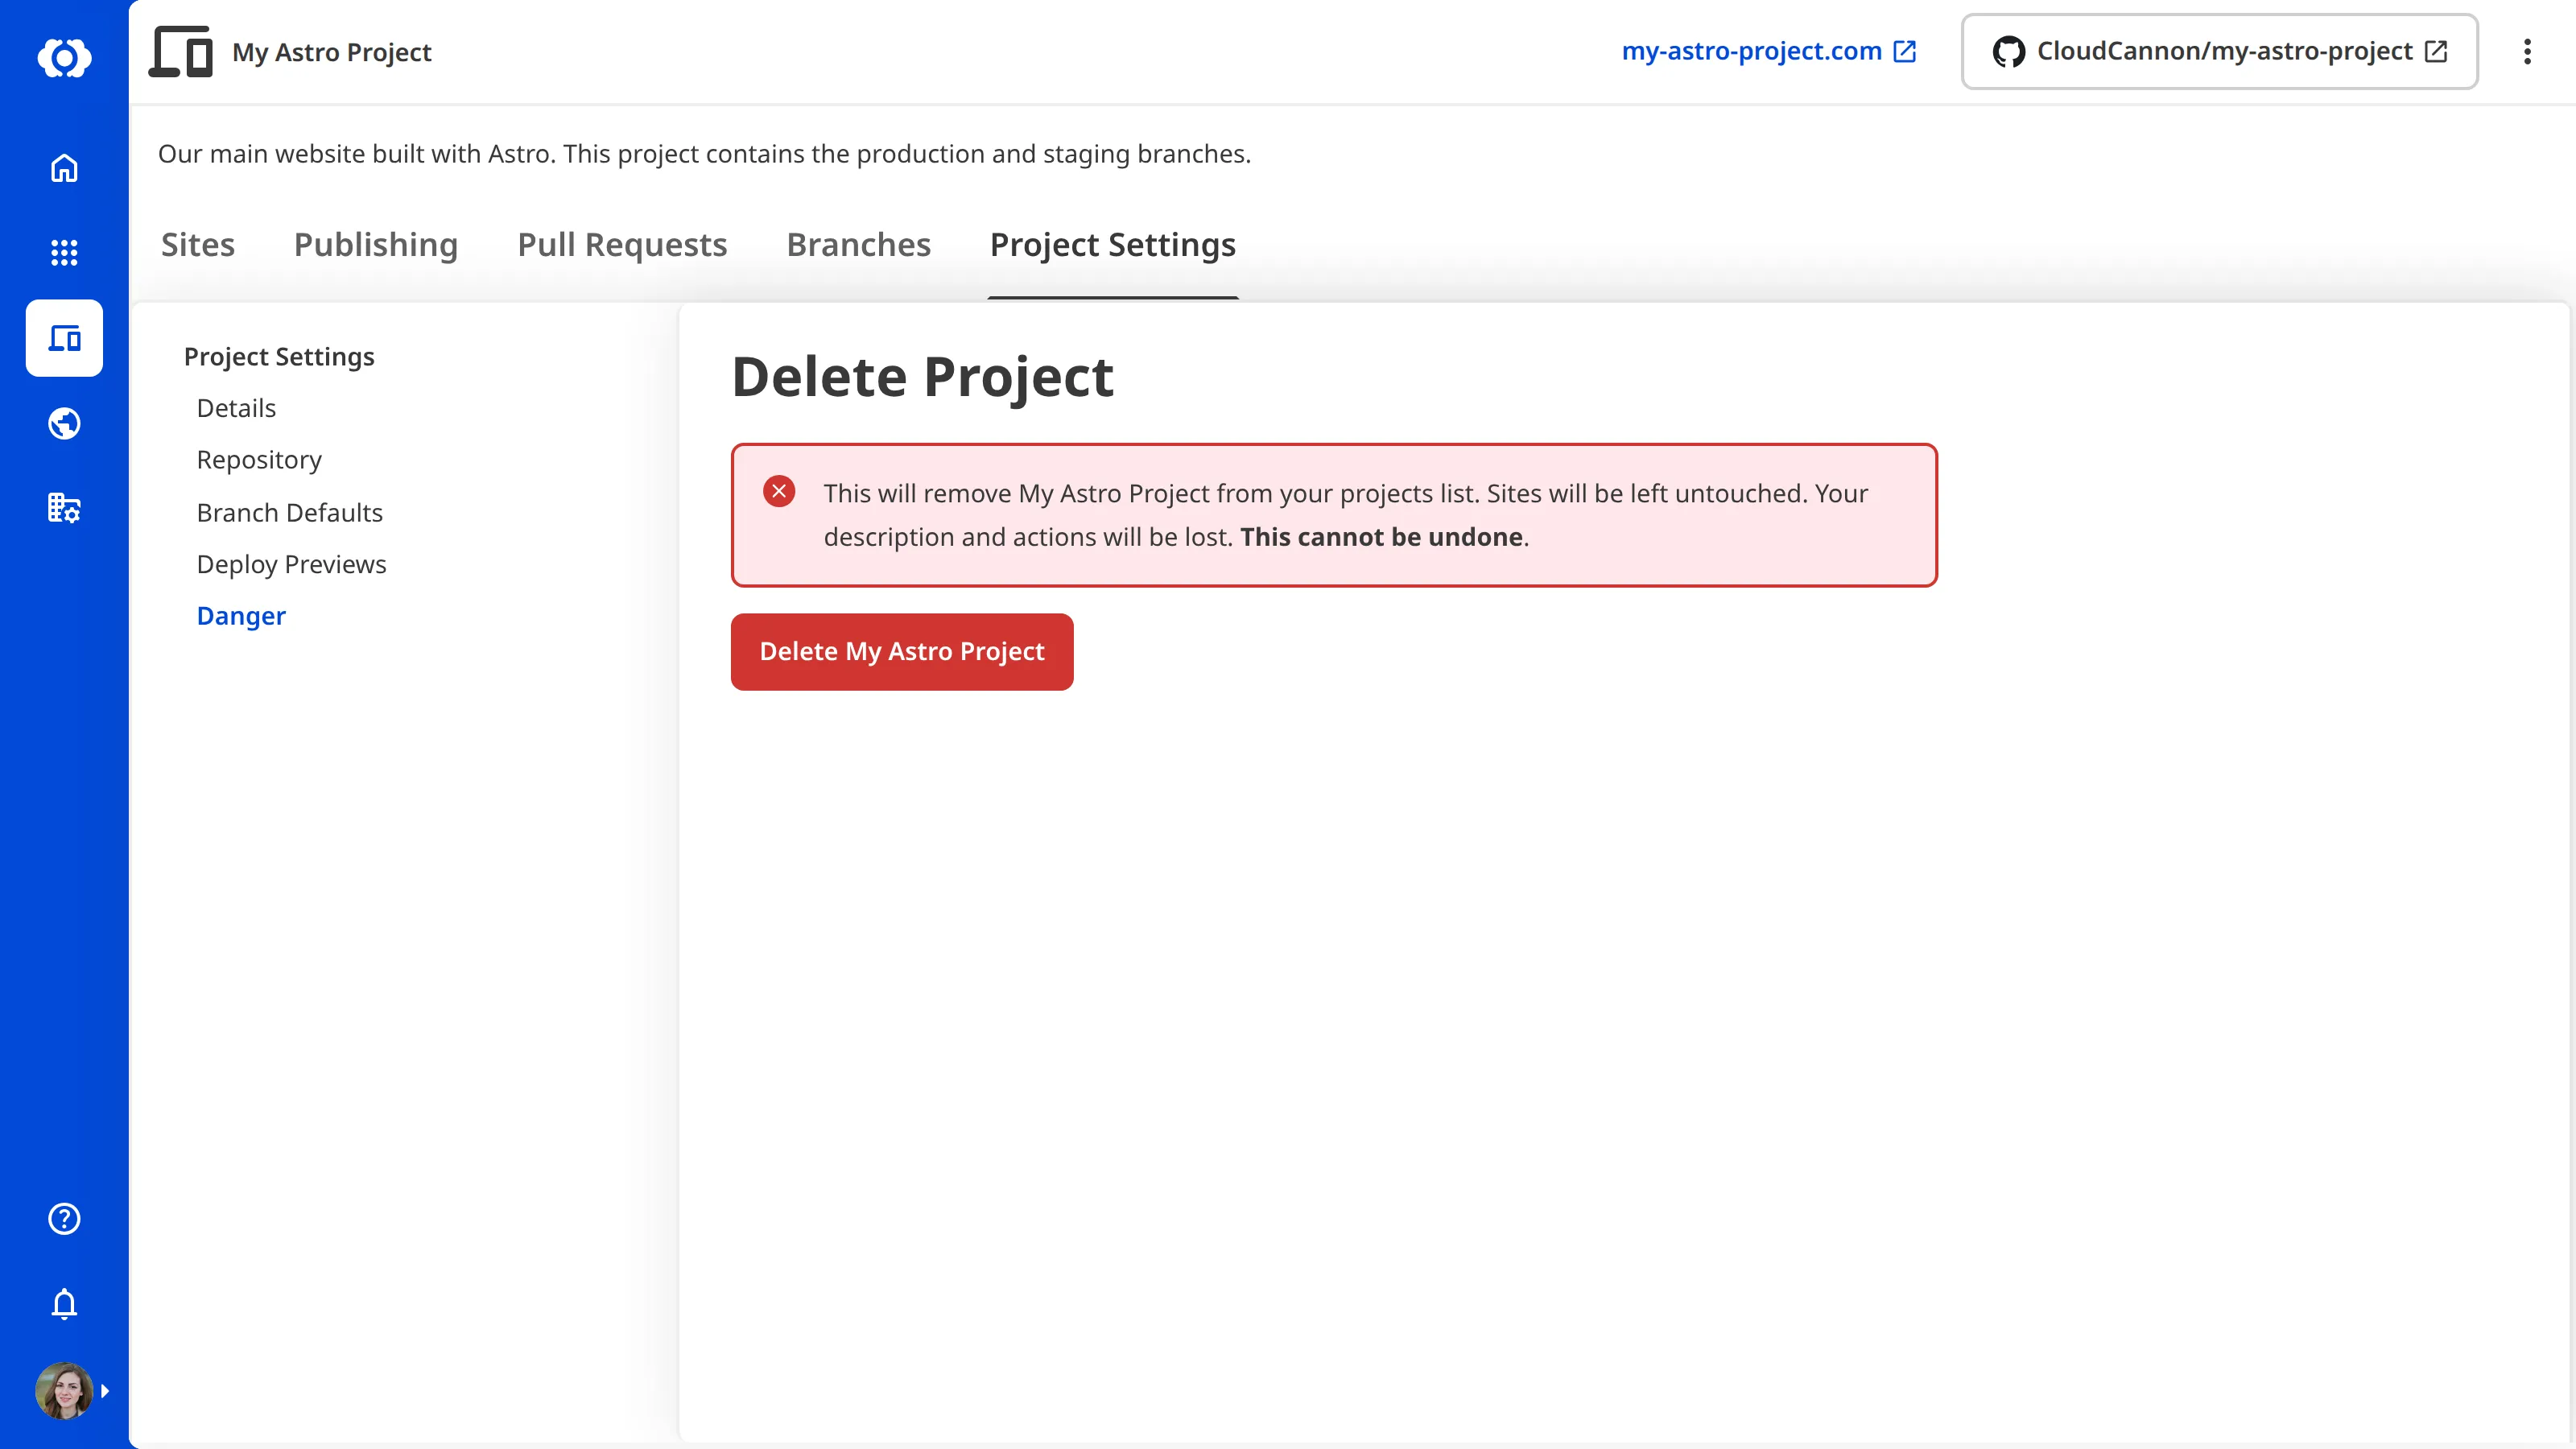This screenshot has width=2576, height=1449.
Task: Click the Project Settings sidebar heading
Action: (x=279, y=356)
